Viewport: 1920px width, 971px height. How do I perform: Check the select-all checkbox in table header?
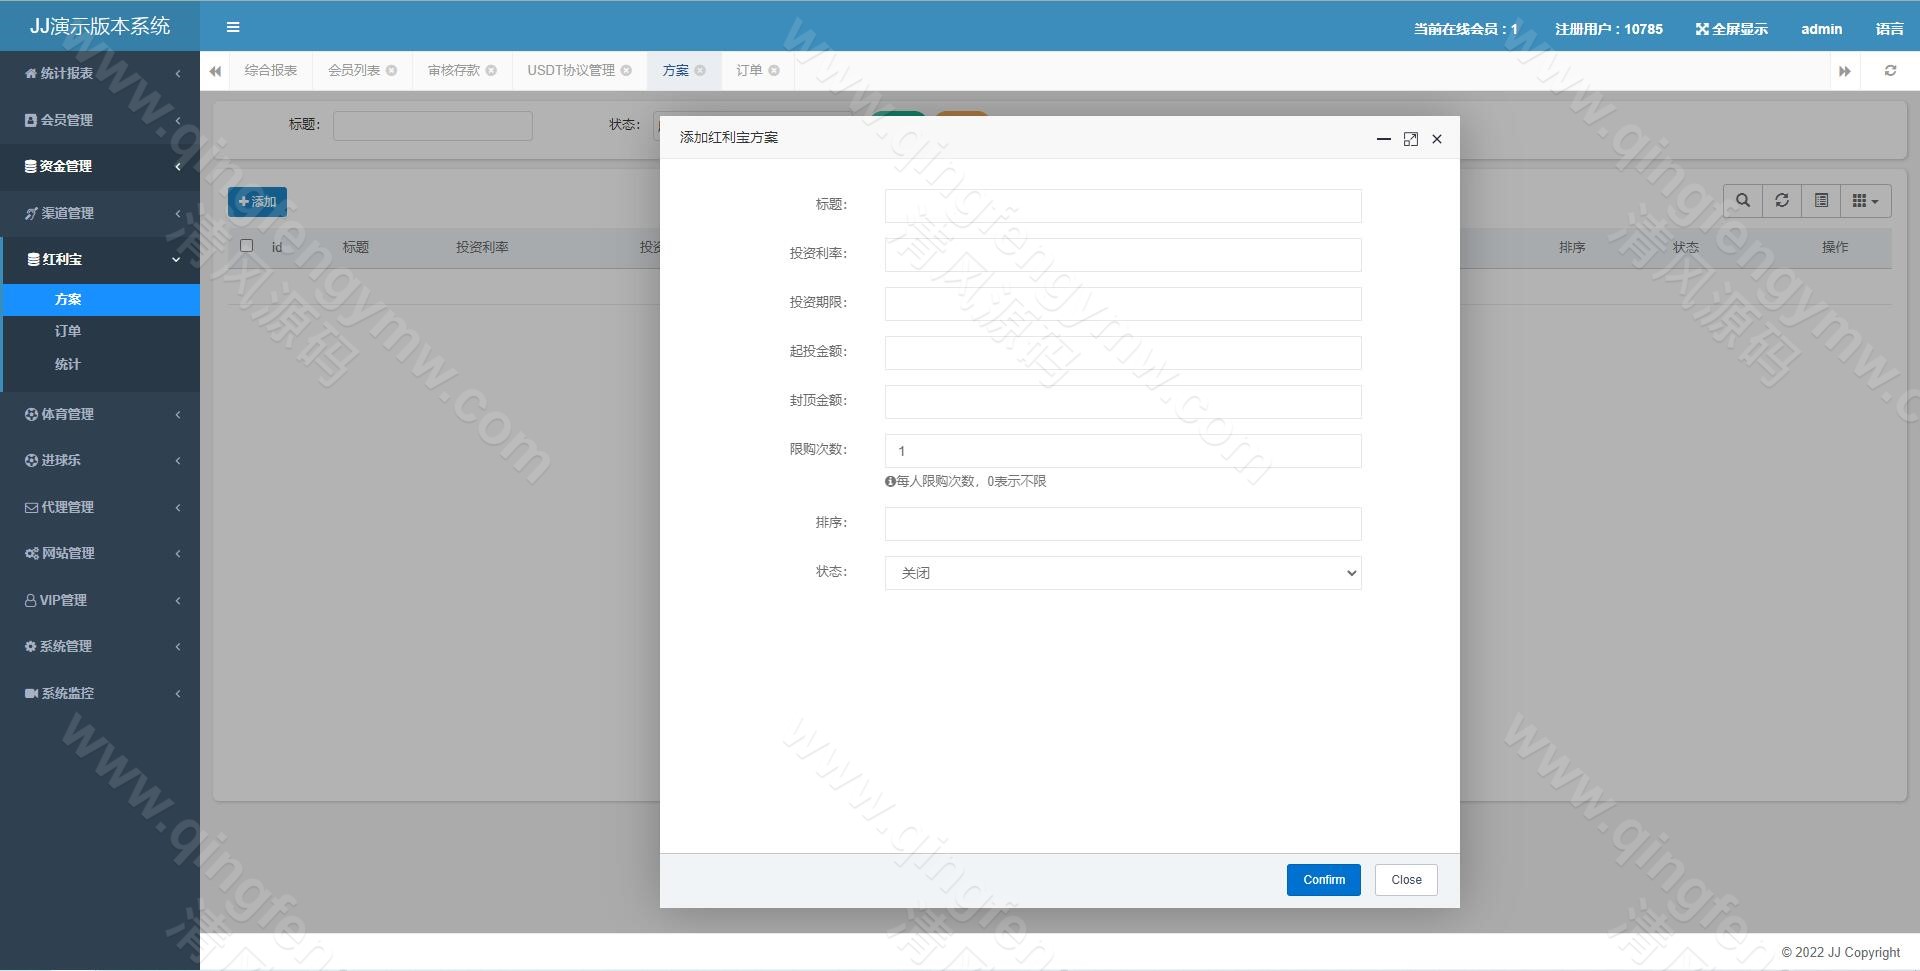pyautogui.click(x=247, y=246)
